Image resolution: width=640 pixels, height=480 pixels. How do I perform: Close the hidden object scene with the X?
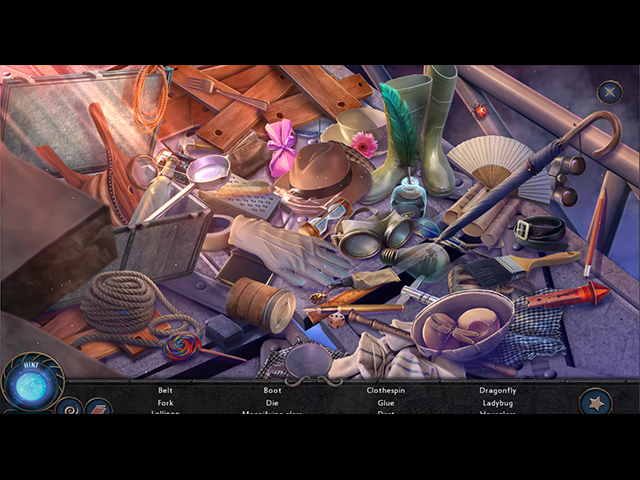[x=609, y=92]
